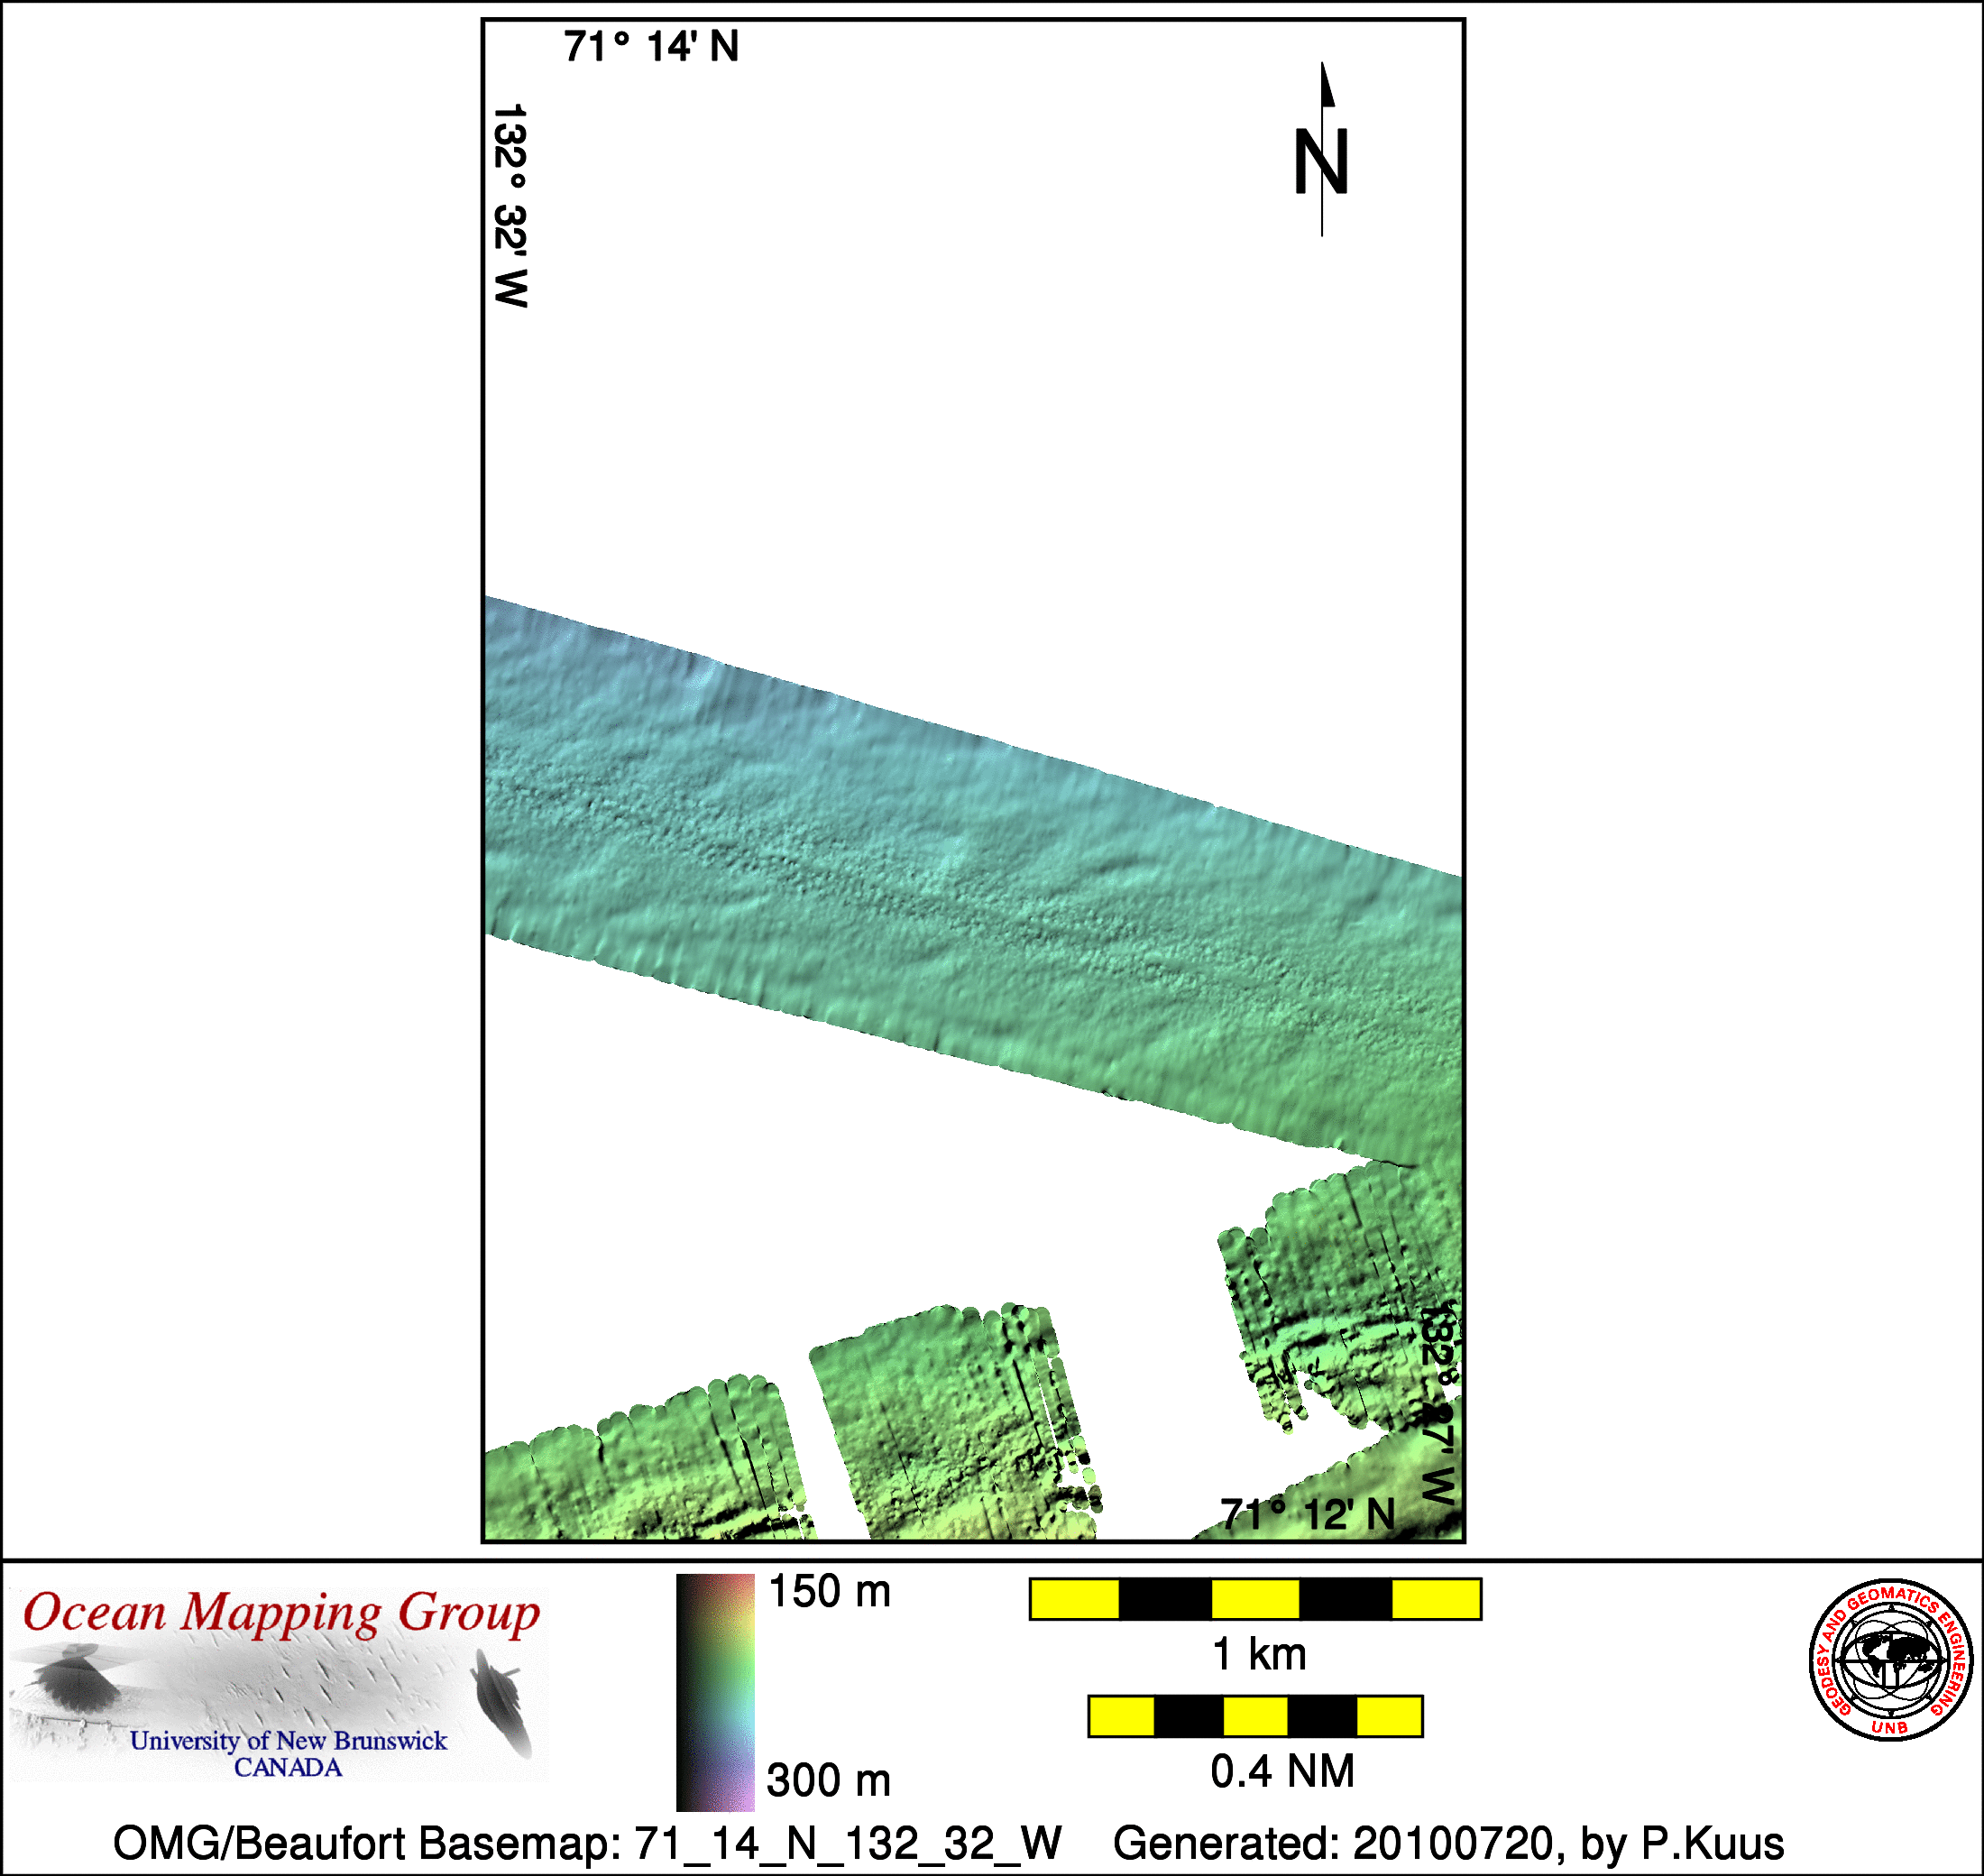Click the 0.4 NM scale label
Screen dimensions: 1984x1876
[x=1282, y=1771]
